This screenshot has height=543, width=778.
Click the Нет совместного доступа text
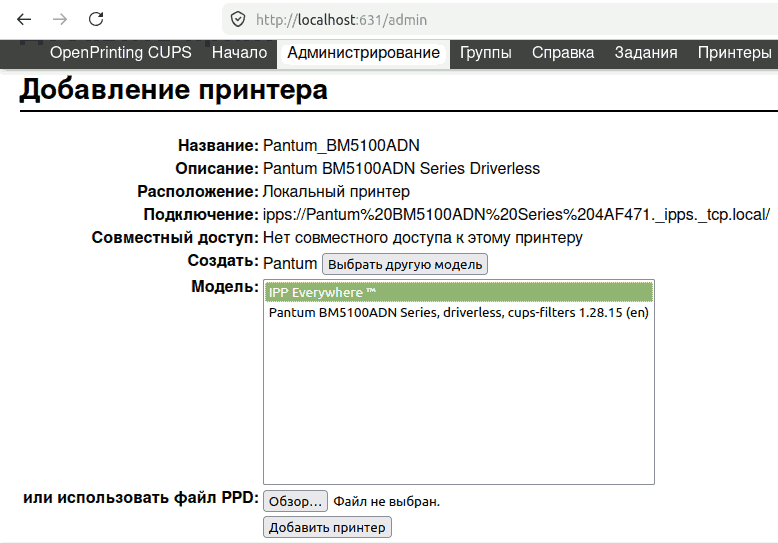(x=422, y=238)
